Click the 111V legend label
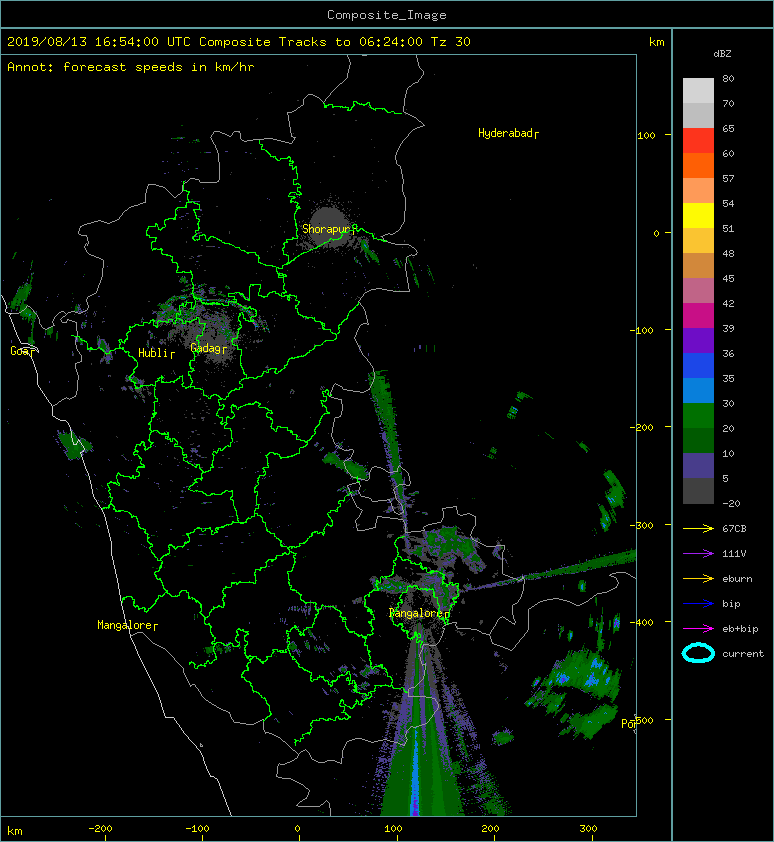The image size is (774, 842). point(734,554)
